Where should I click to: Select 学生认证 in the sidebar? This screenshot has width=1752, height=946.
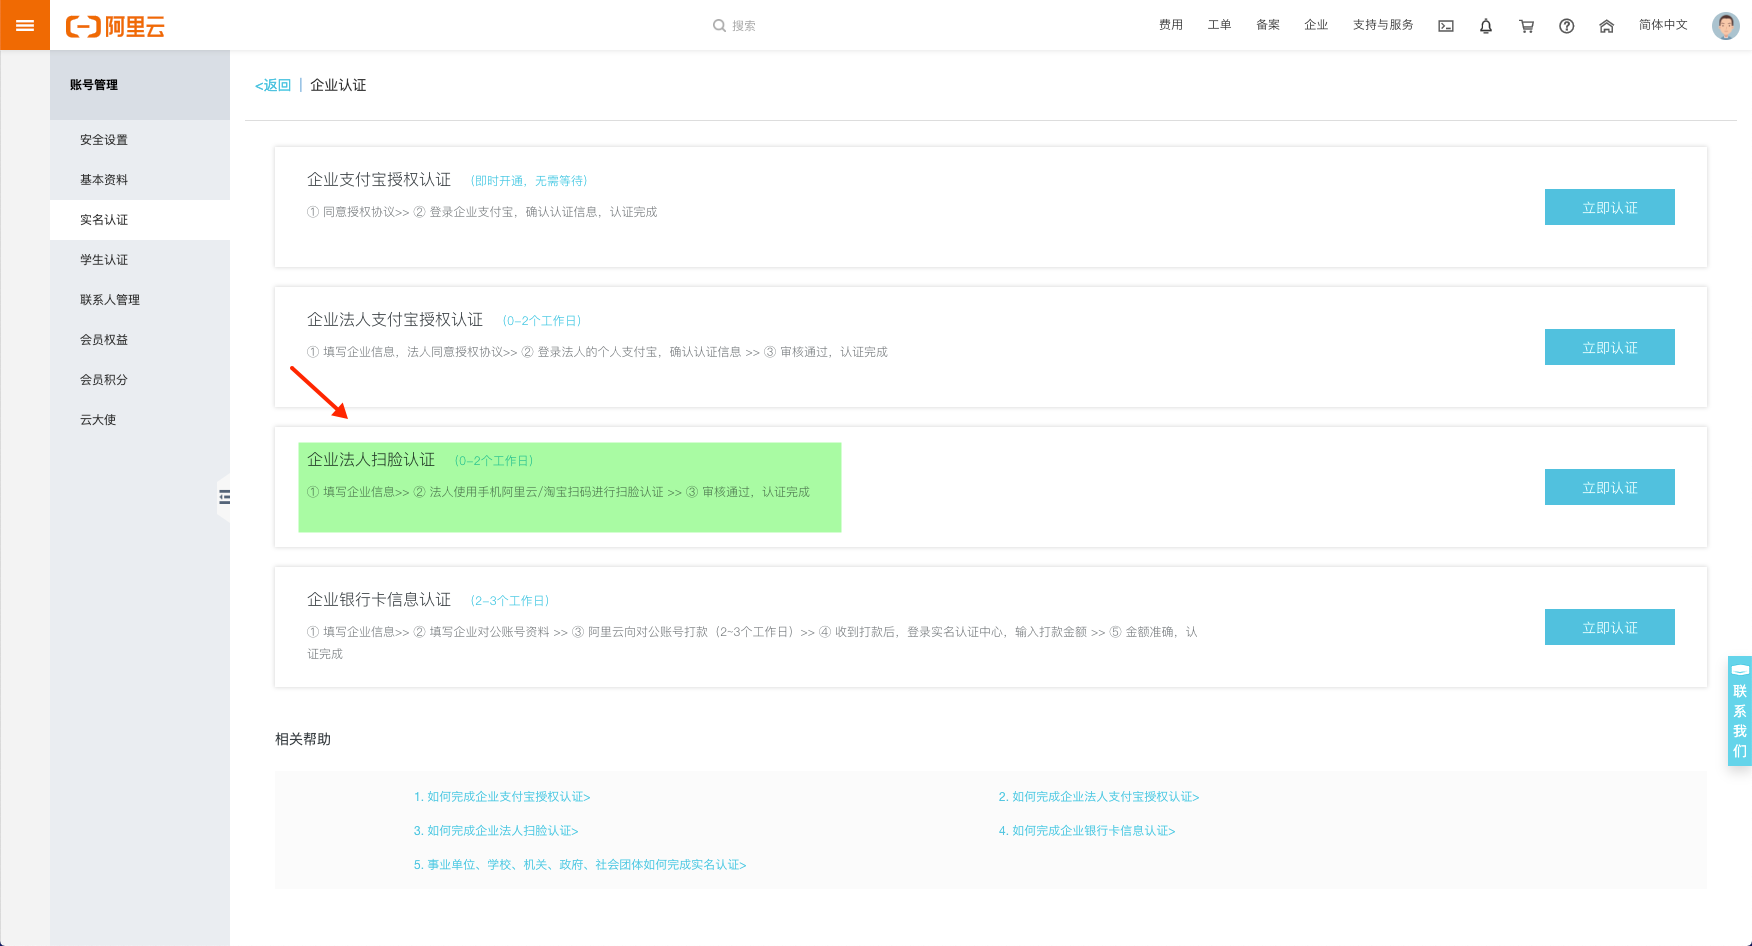tap(104, 260)
